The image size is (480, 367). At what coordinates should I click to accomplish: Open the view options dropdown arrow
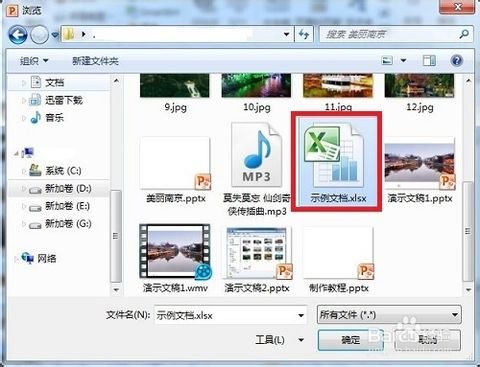point(403,60)
